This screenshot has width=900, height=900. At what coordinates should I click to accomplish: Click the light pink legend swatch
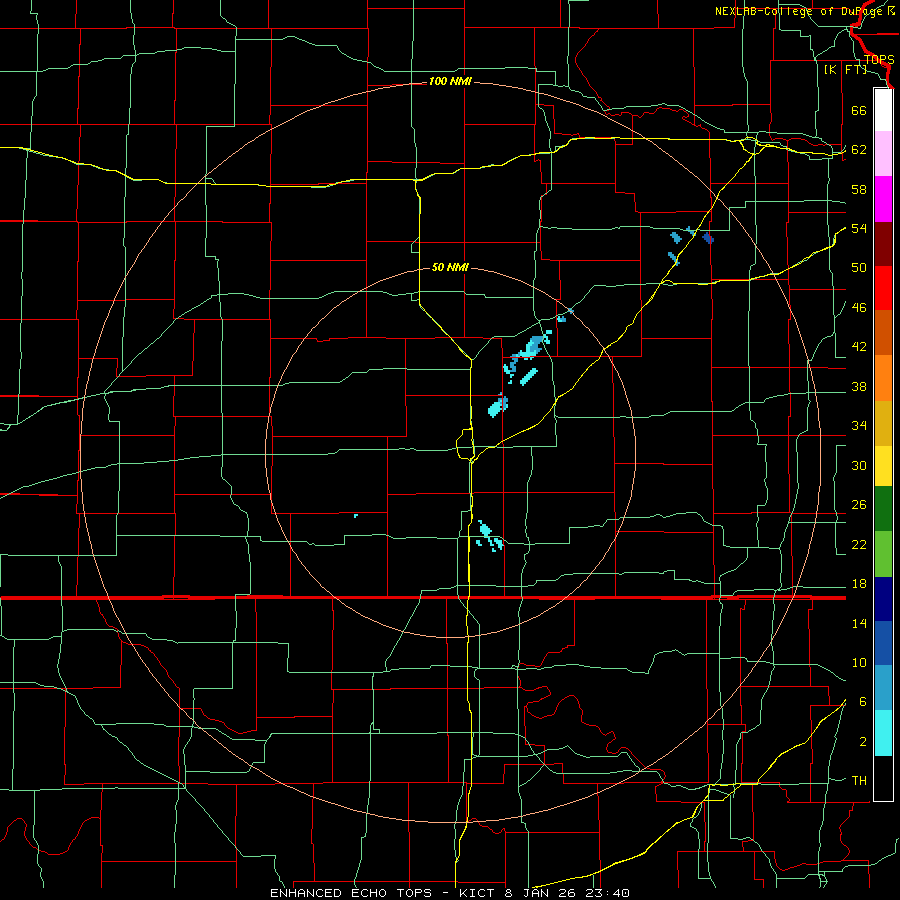(x=883, y=153)
